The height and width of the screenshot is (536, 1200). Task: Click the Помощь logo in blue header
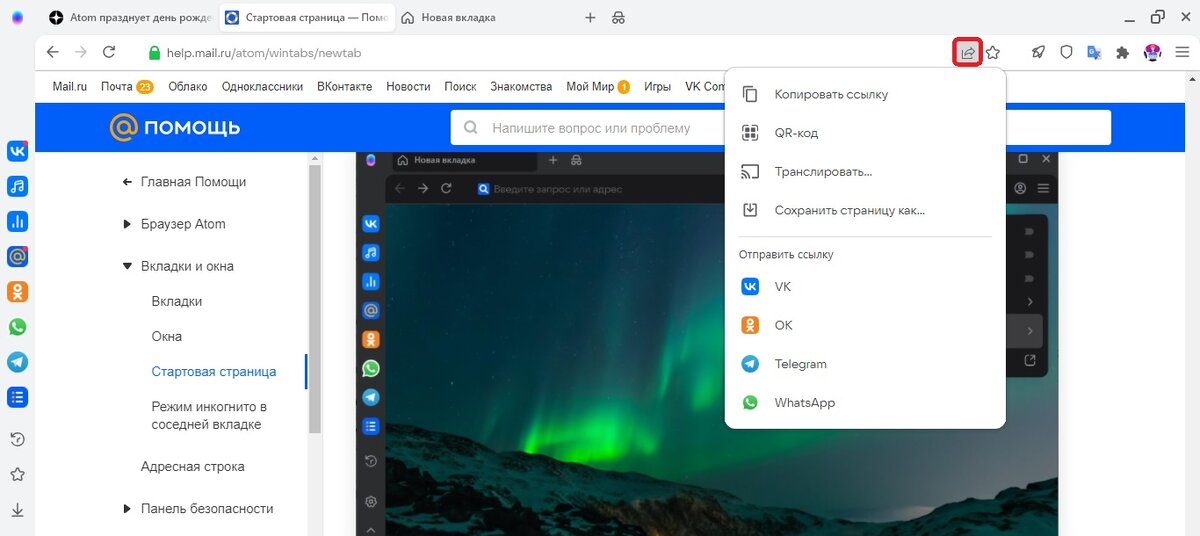pos(175,127)
